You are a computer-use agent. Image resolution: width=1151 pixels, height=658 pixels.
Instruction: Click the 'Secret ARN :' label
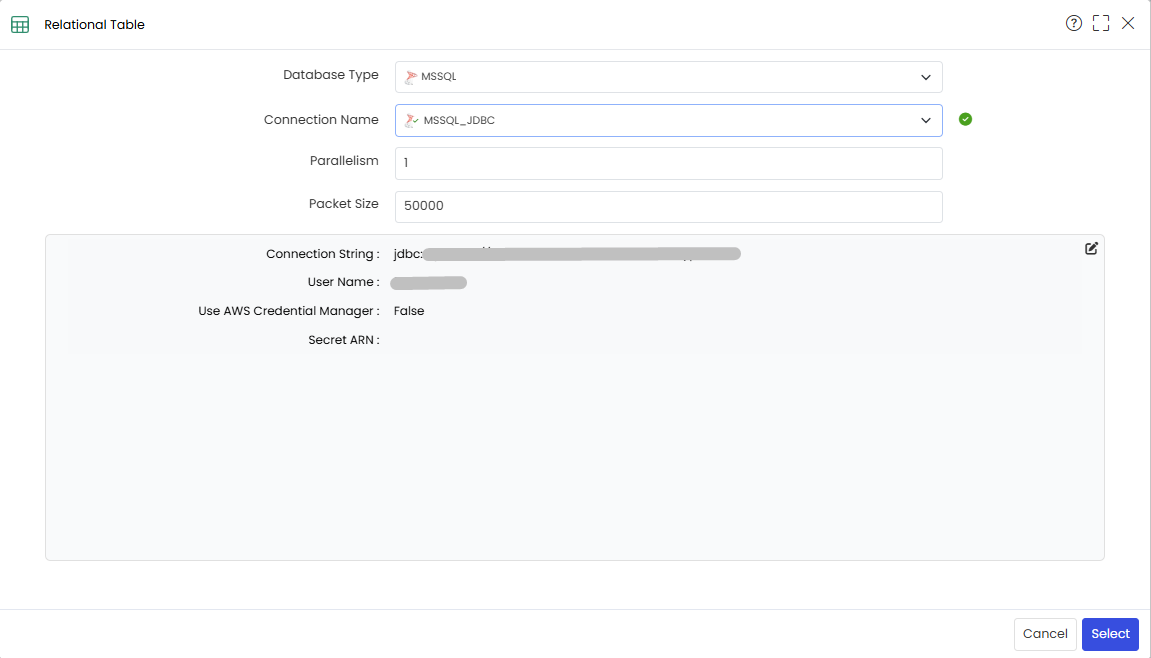coord(344,340)
